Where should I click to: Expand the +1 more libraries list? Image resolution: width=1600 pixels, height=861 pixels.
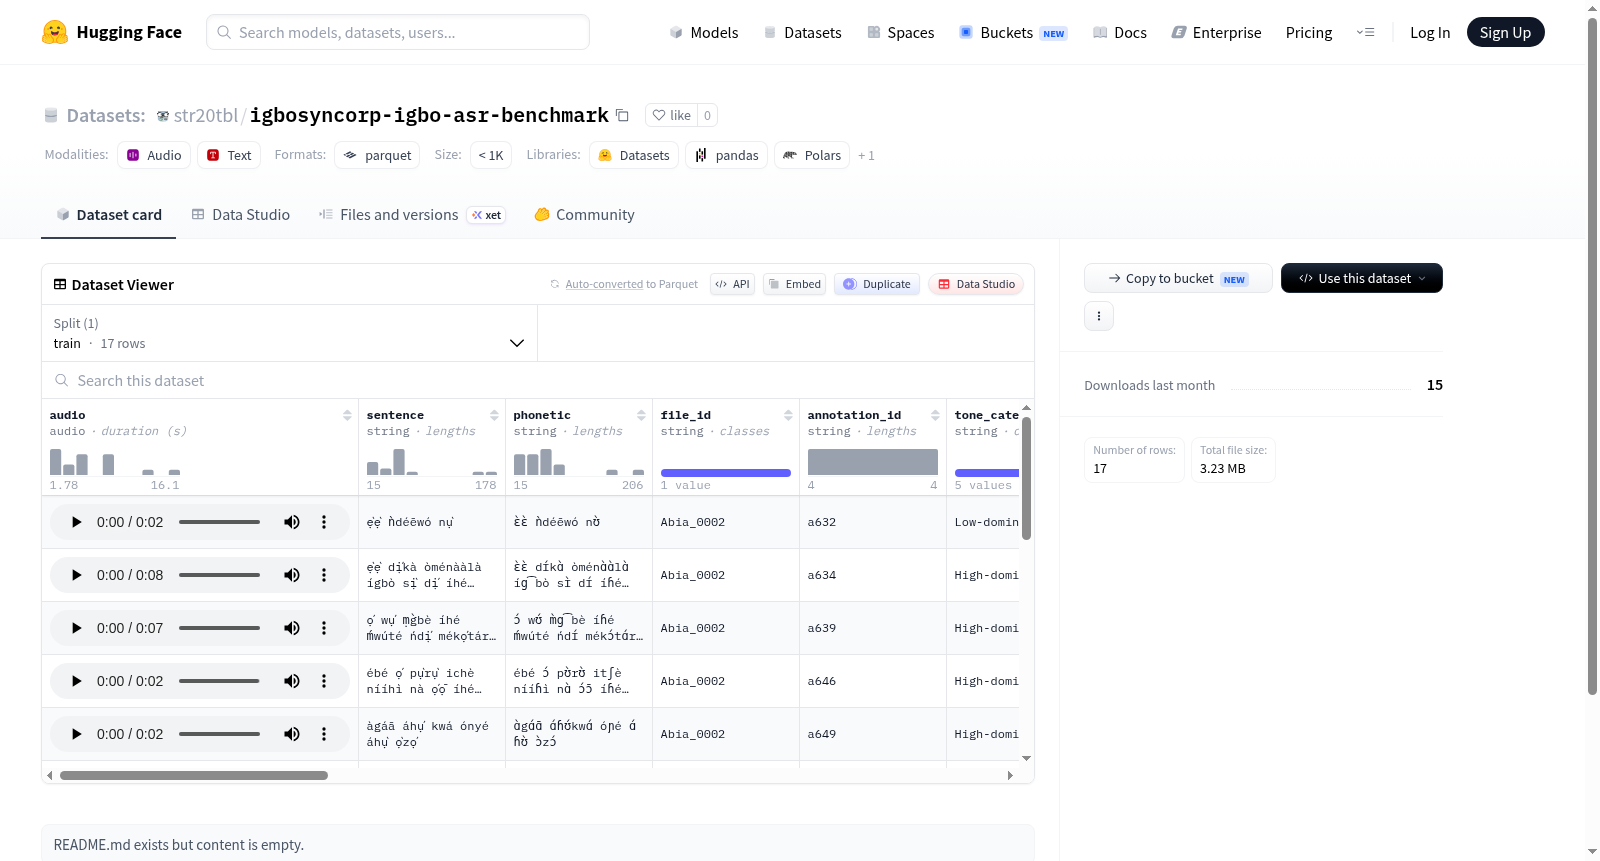(x=866, y=155)
